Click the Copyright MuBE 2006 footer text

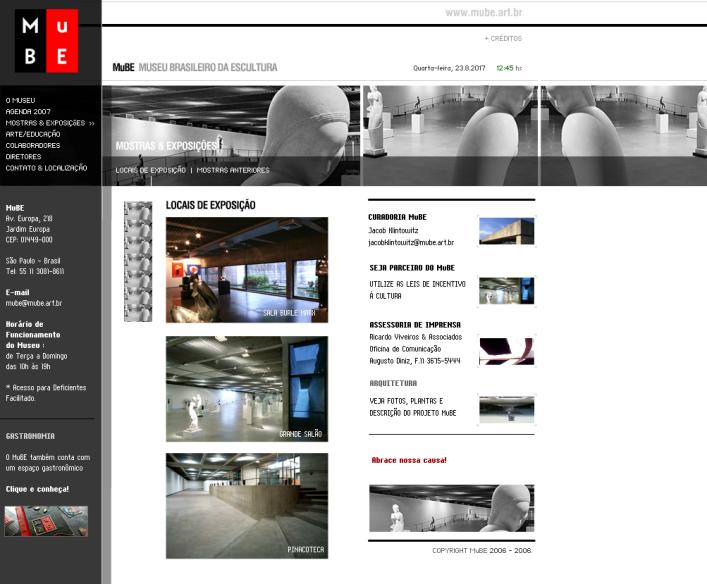click(x=482, y=550)
